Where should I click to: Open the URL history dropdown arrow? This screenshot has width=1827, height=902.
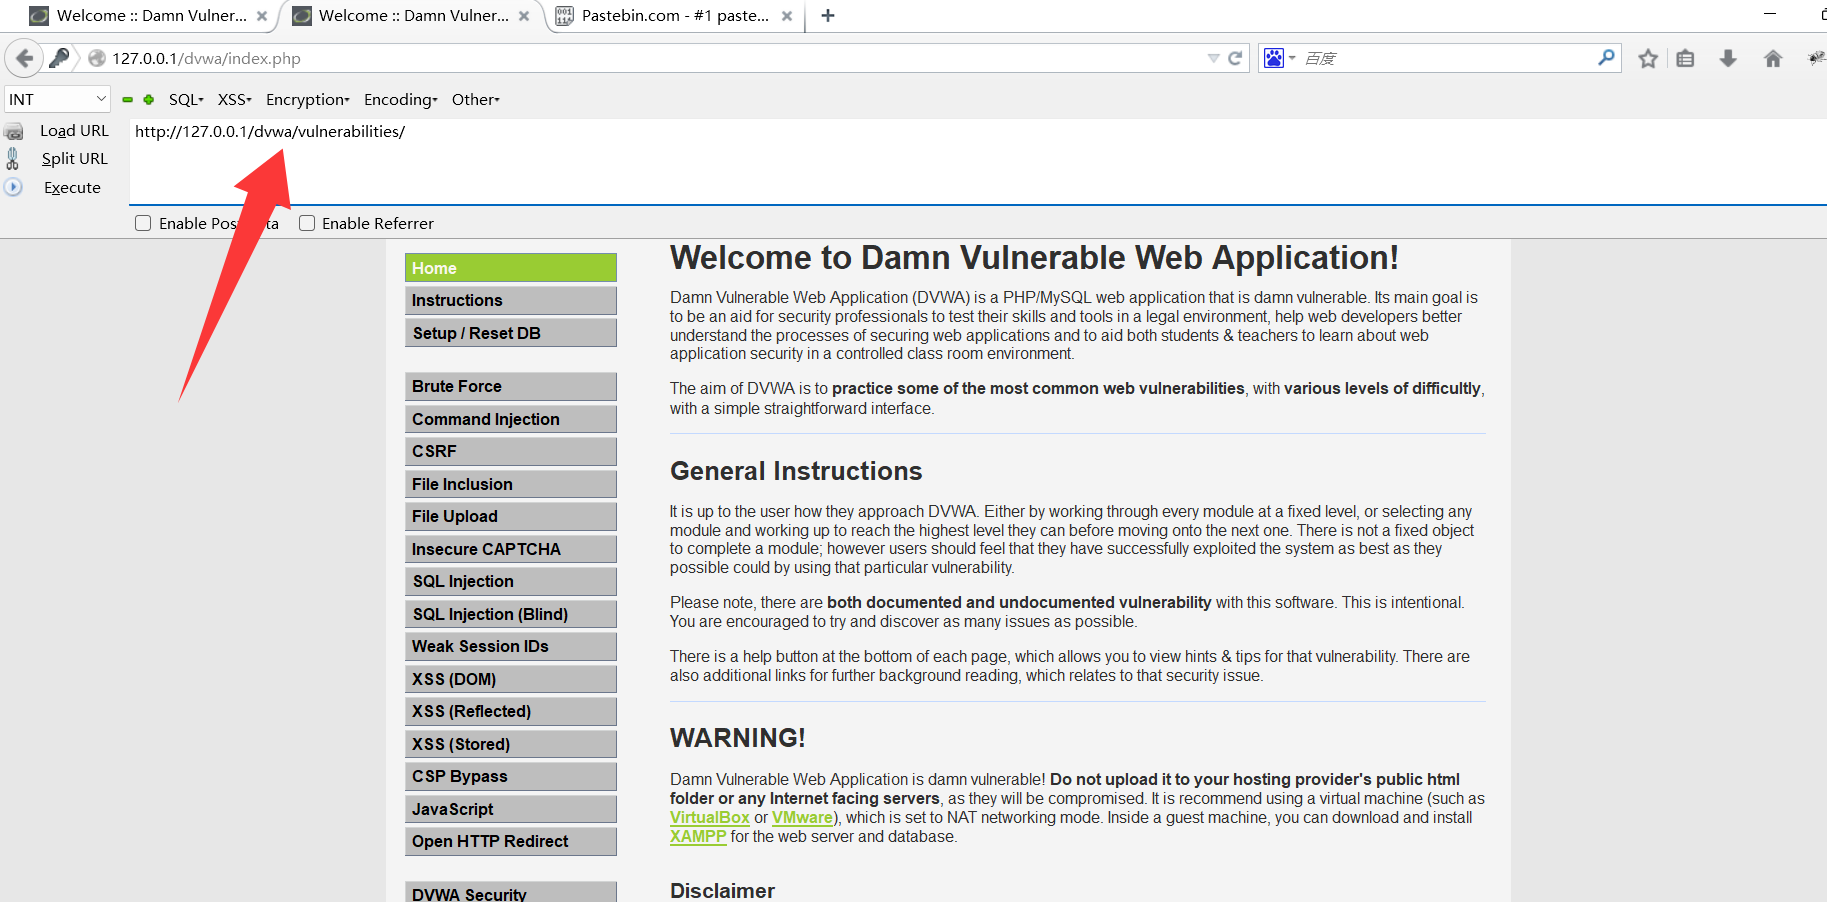tap(1213, 58)
